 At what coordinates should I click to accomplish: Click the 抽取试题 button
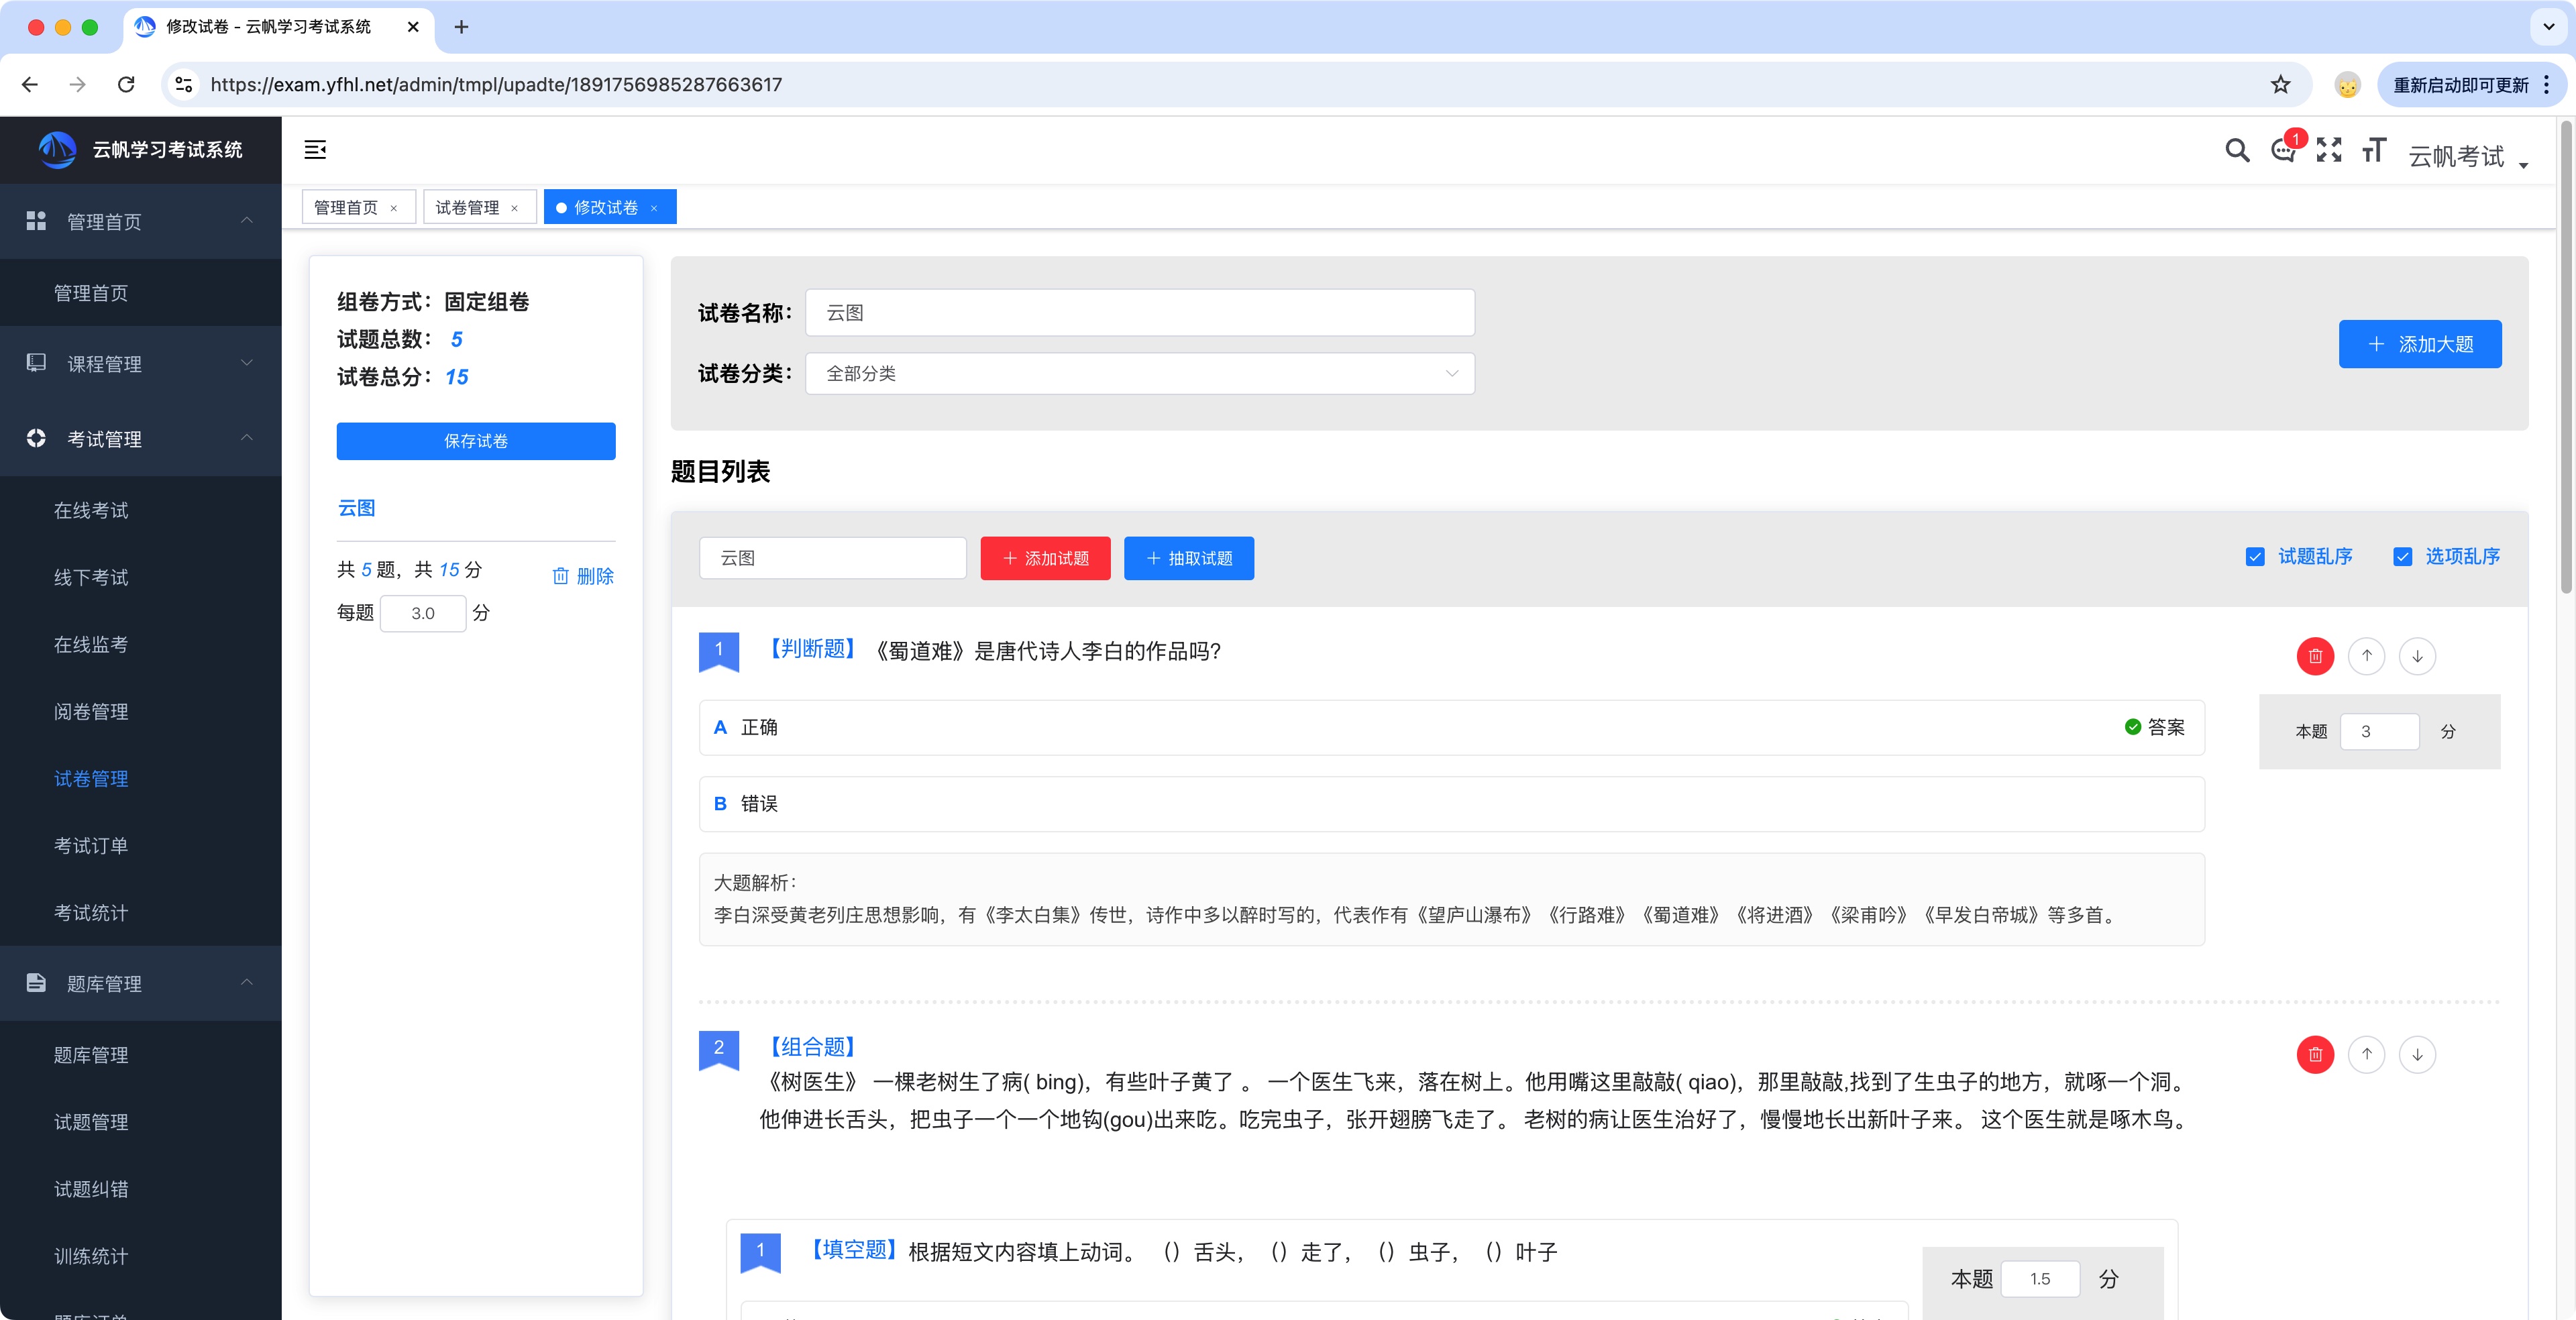click(x=1189, y=558)
